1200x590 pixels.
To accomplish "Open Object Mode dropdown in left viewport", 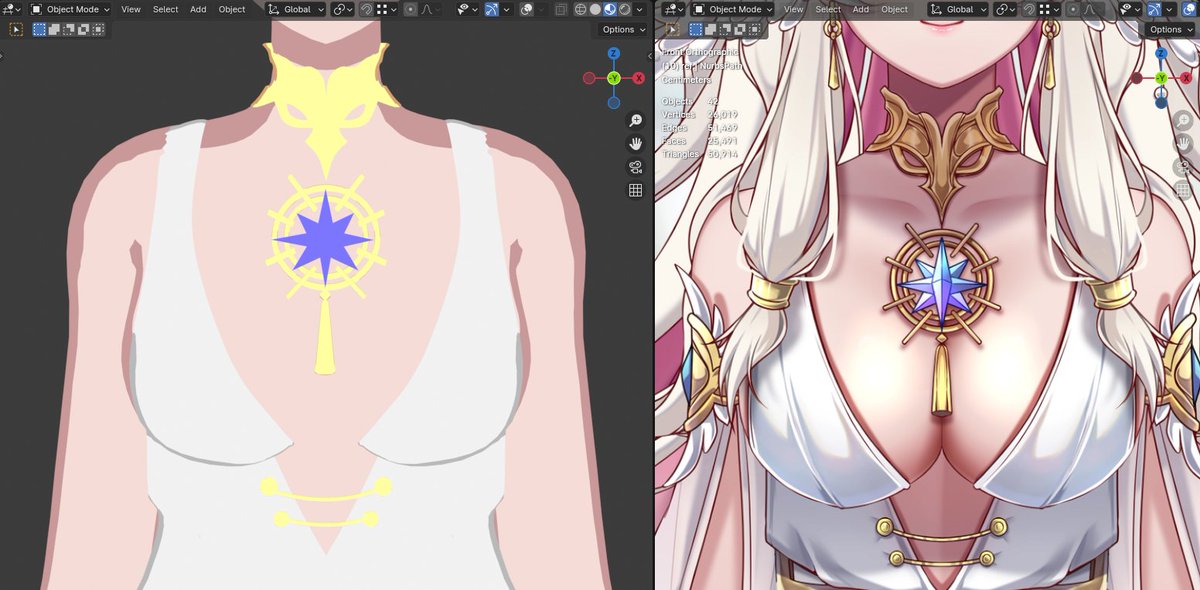I will [72, 9].
